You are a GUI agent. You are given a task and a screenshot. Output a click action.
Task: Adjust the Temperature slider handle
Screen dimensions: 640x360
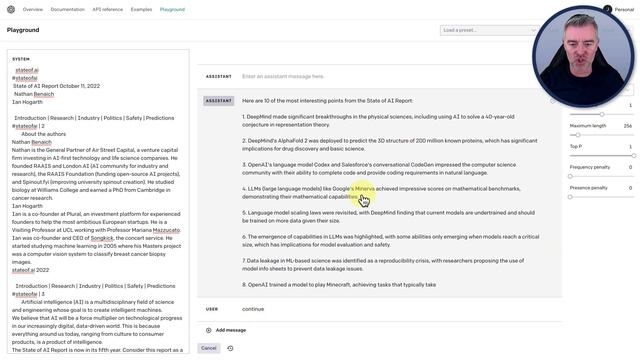(602, 114)
